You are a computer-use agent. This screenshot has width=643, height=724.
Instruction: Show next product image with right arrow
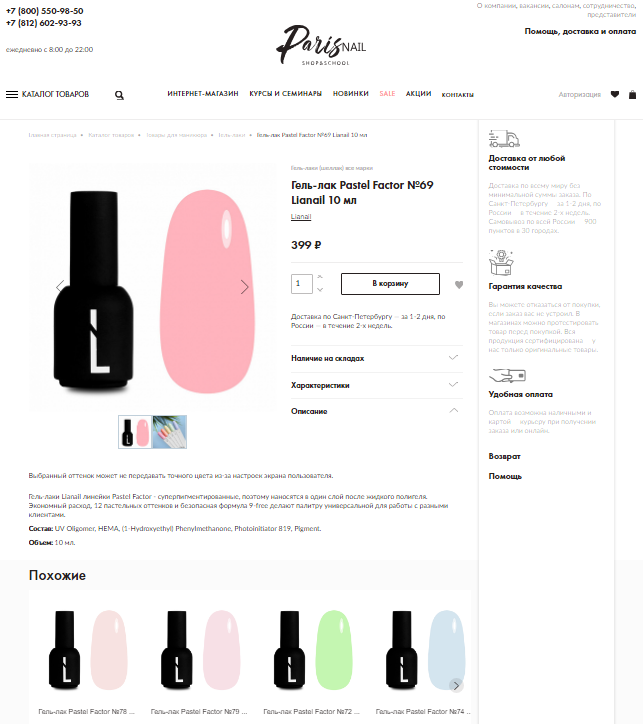pyautogui.click(x=245, y=287)
